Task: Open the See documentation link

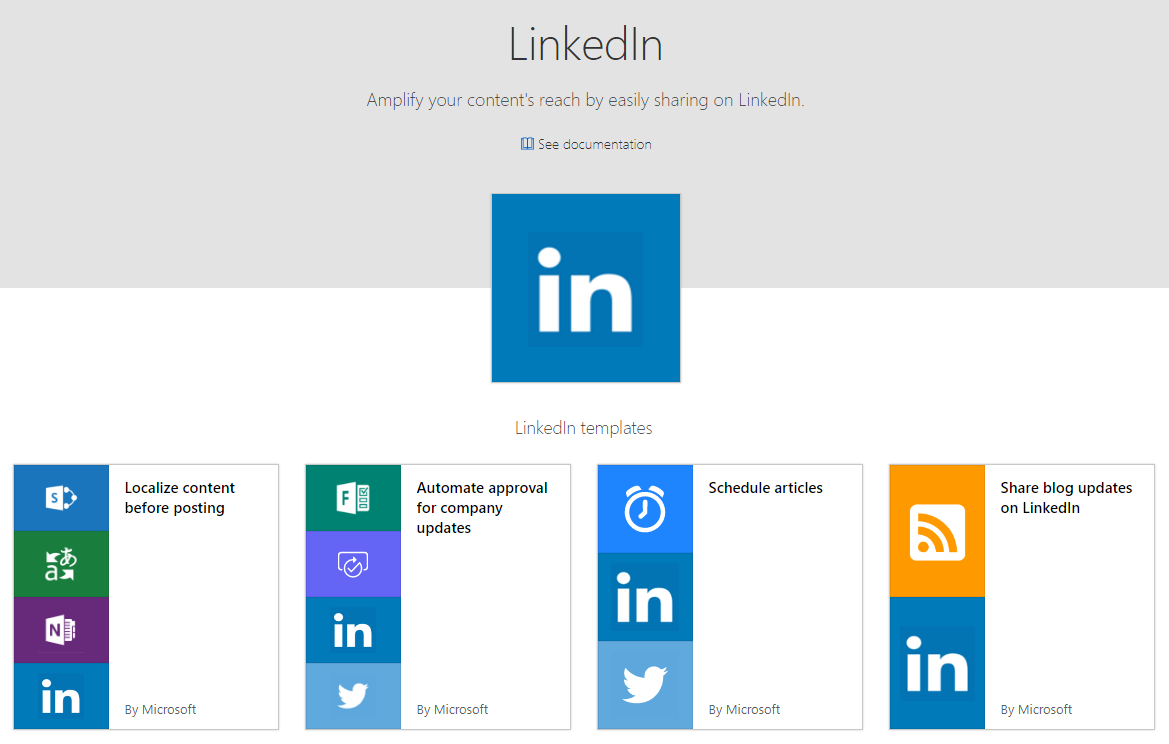Action: (594, 144)
